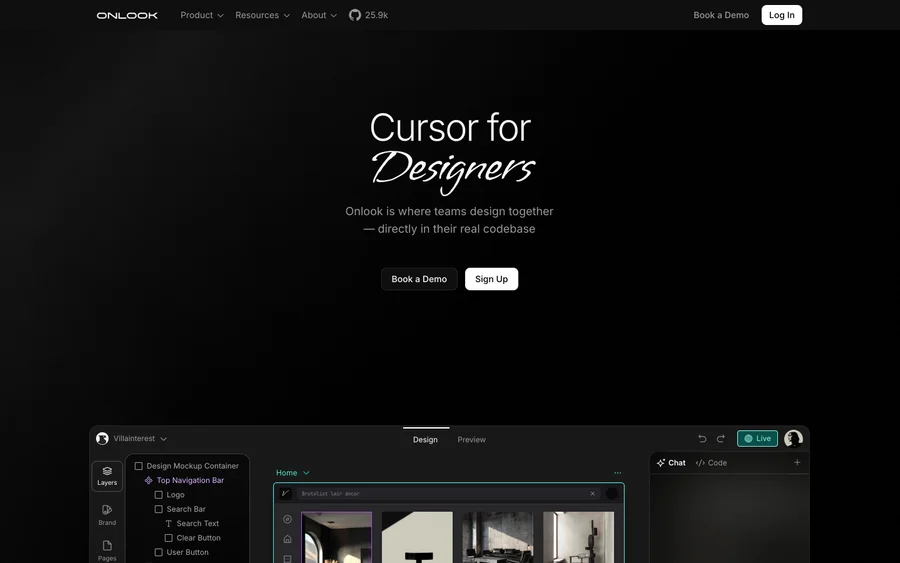Switch to the Design tab
900x563 pixels.
point(425,440)
